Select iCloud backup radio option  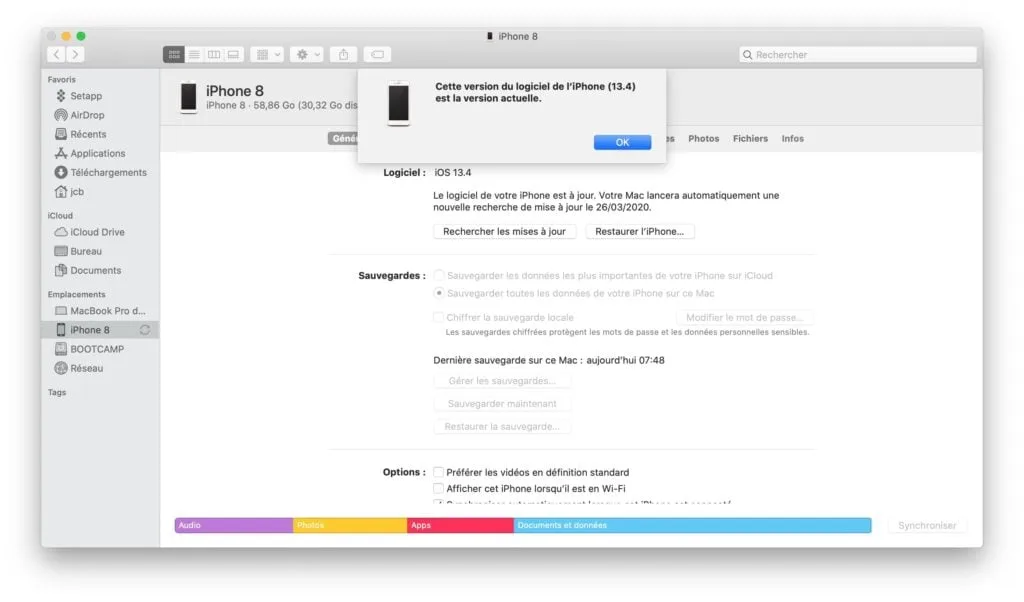point(437,275)
